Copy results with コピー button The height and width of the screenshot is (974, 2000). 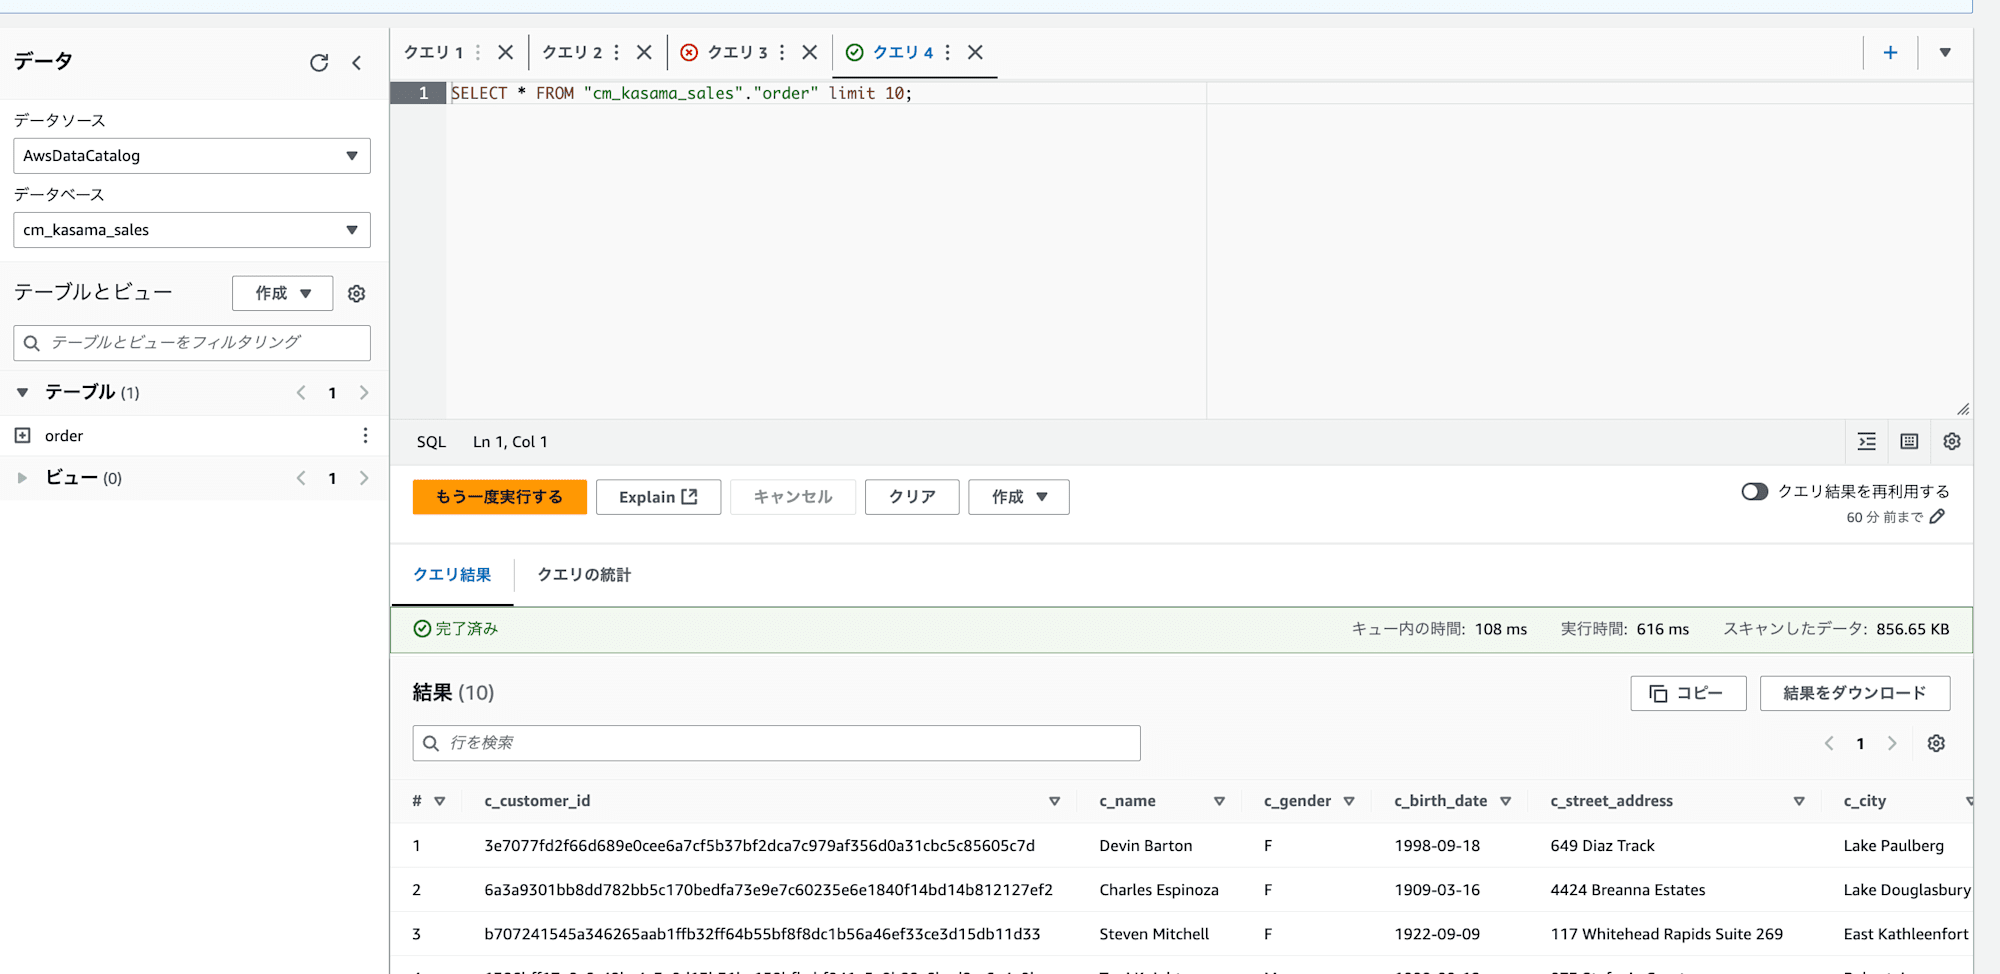pos(1688,693)
